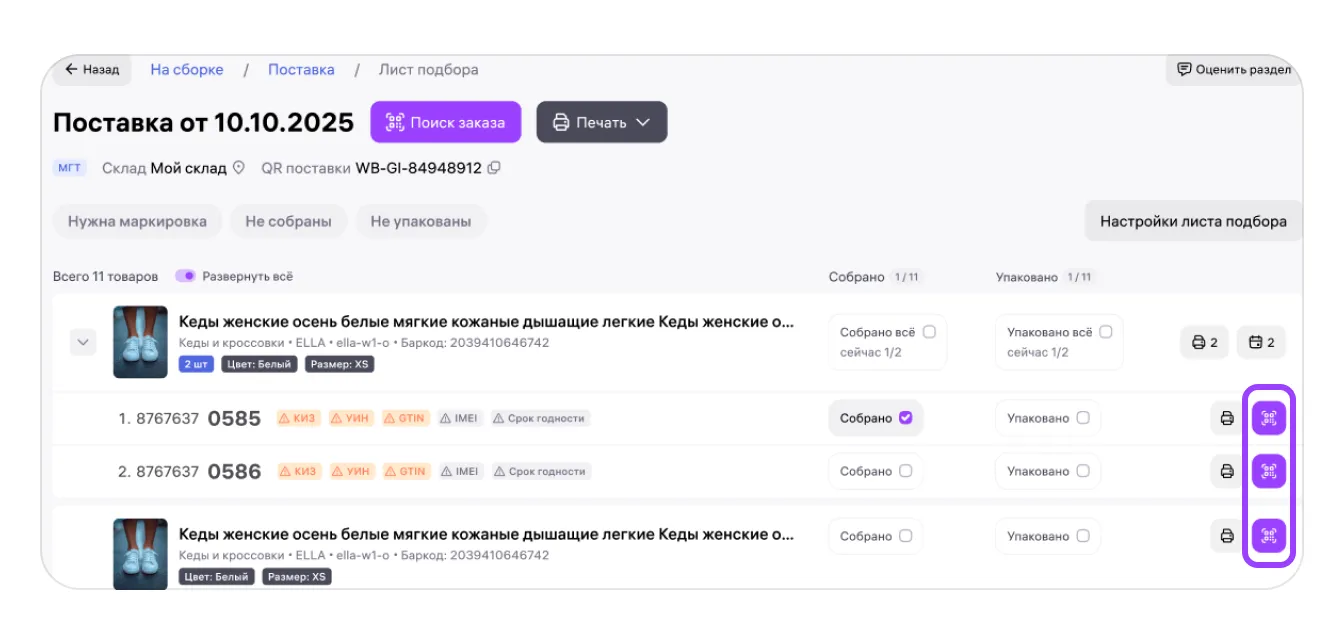The image size is (1344, 644).
Task: Copy the supply QR code WB-GI-84948912
Action: click(x=494, y=168)
